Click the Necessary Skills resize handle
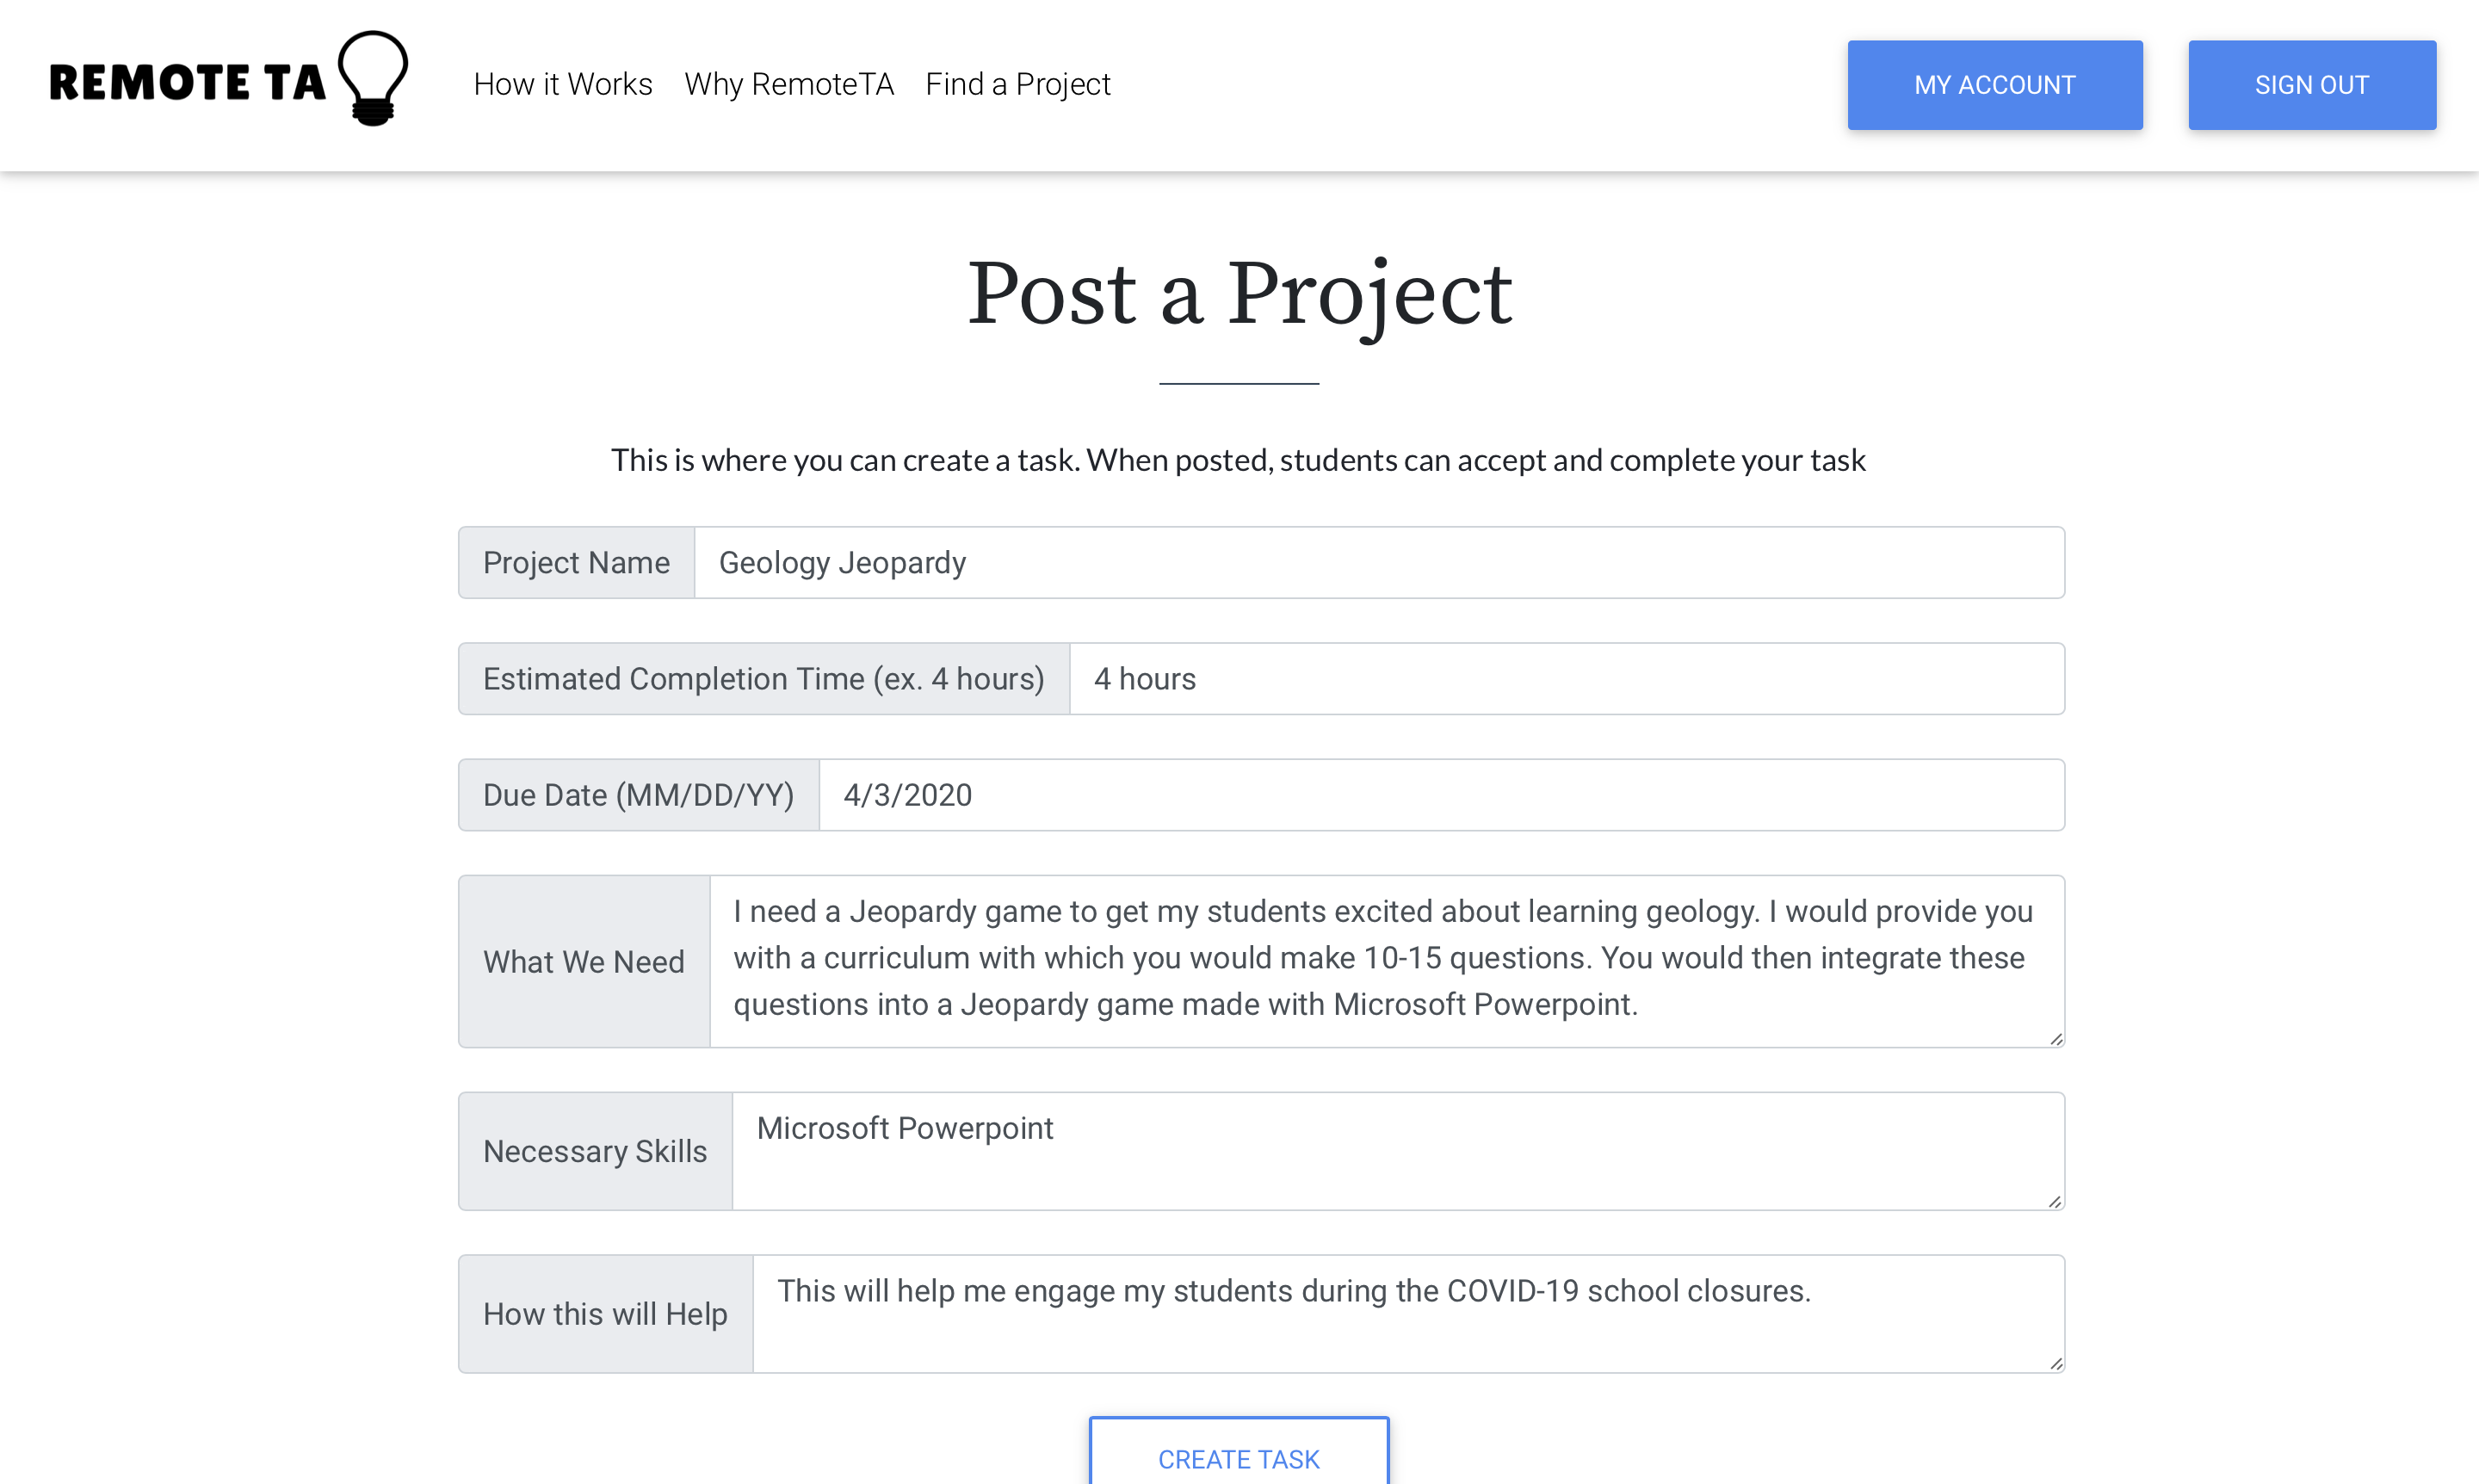The height and width of the screenshot is (1484, 2479). click(x=2056, y=1201)
